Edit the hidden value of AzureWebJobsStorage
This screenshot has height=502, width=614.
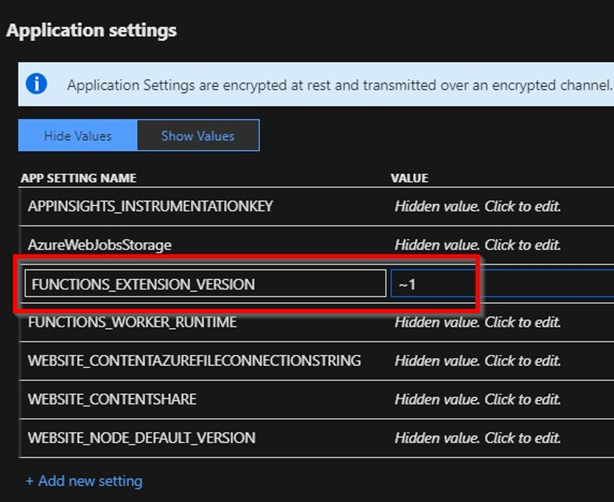click(477, 245)
